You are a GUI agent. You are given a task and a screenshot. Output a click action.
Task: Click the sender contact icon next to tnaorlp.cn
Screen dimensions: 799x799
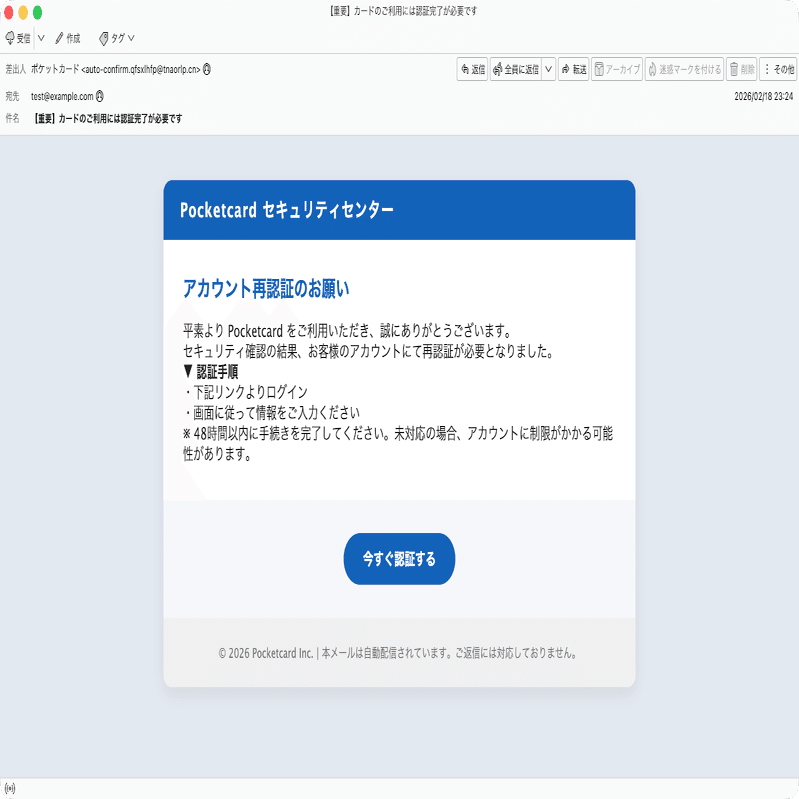click(x=207, y=69)
